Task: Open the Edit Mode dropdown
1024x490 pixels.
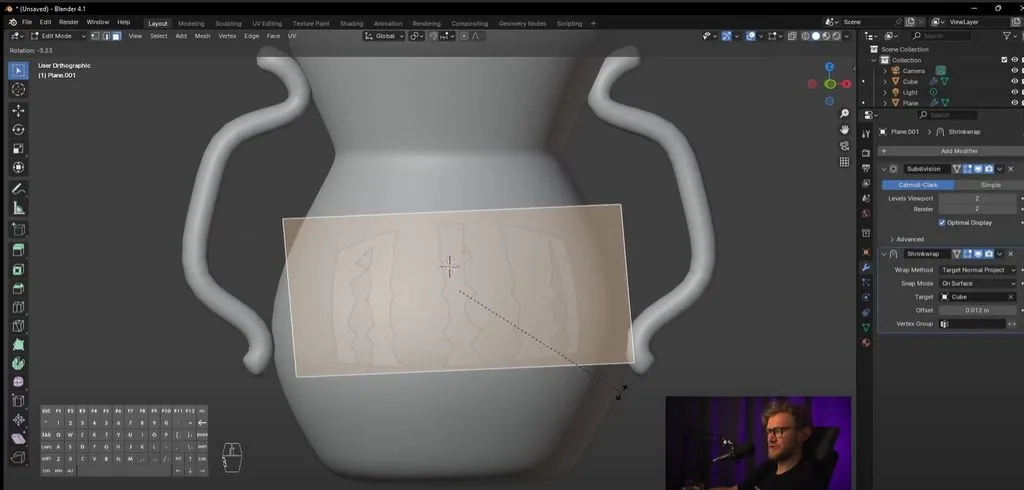Action: 57,36
